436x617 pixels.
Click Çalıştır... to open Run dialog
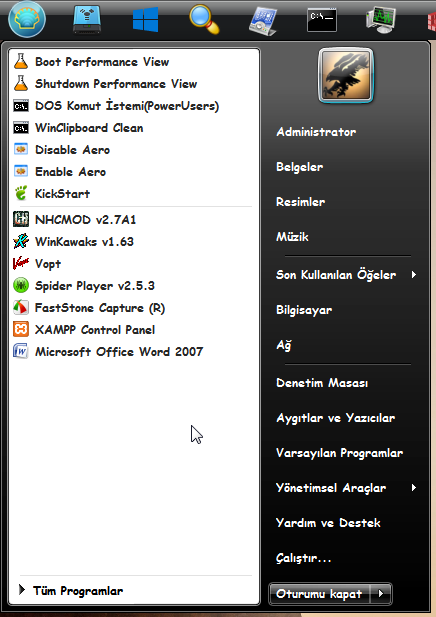[x=303, y=558]
